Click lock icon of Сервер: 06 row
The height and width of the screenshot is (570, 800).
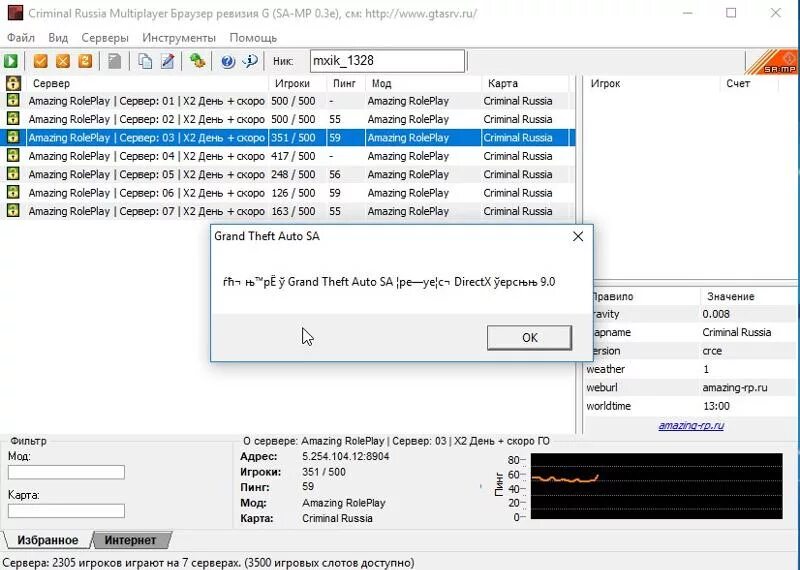click(x=13, y=192)
